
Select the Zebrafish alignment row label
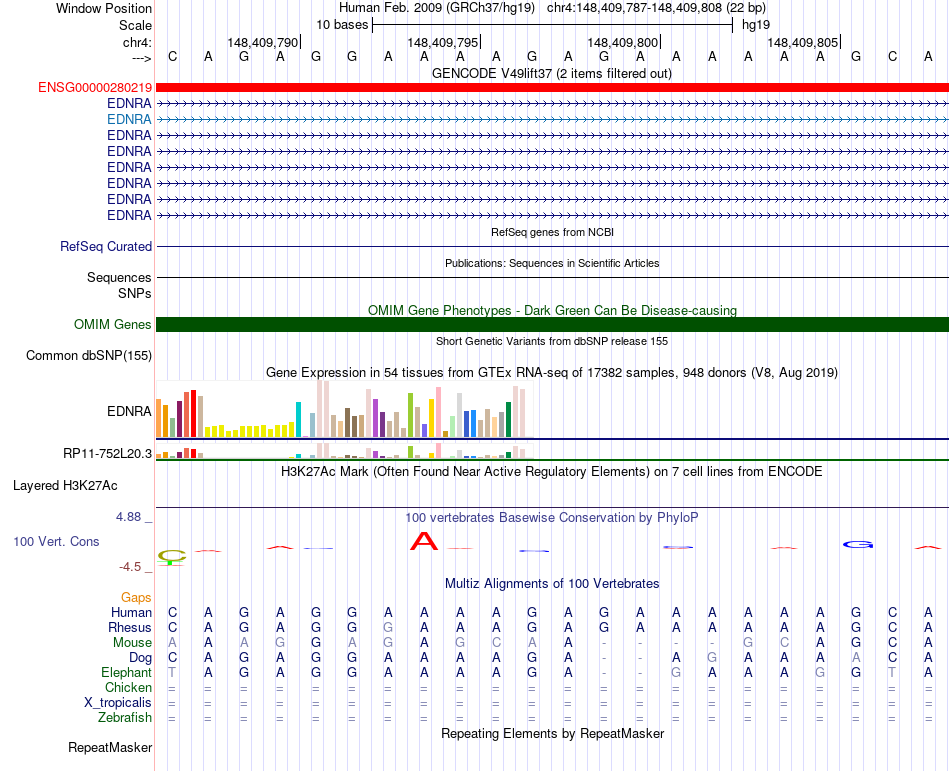click(x=125, y=718)
